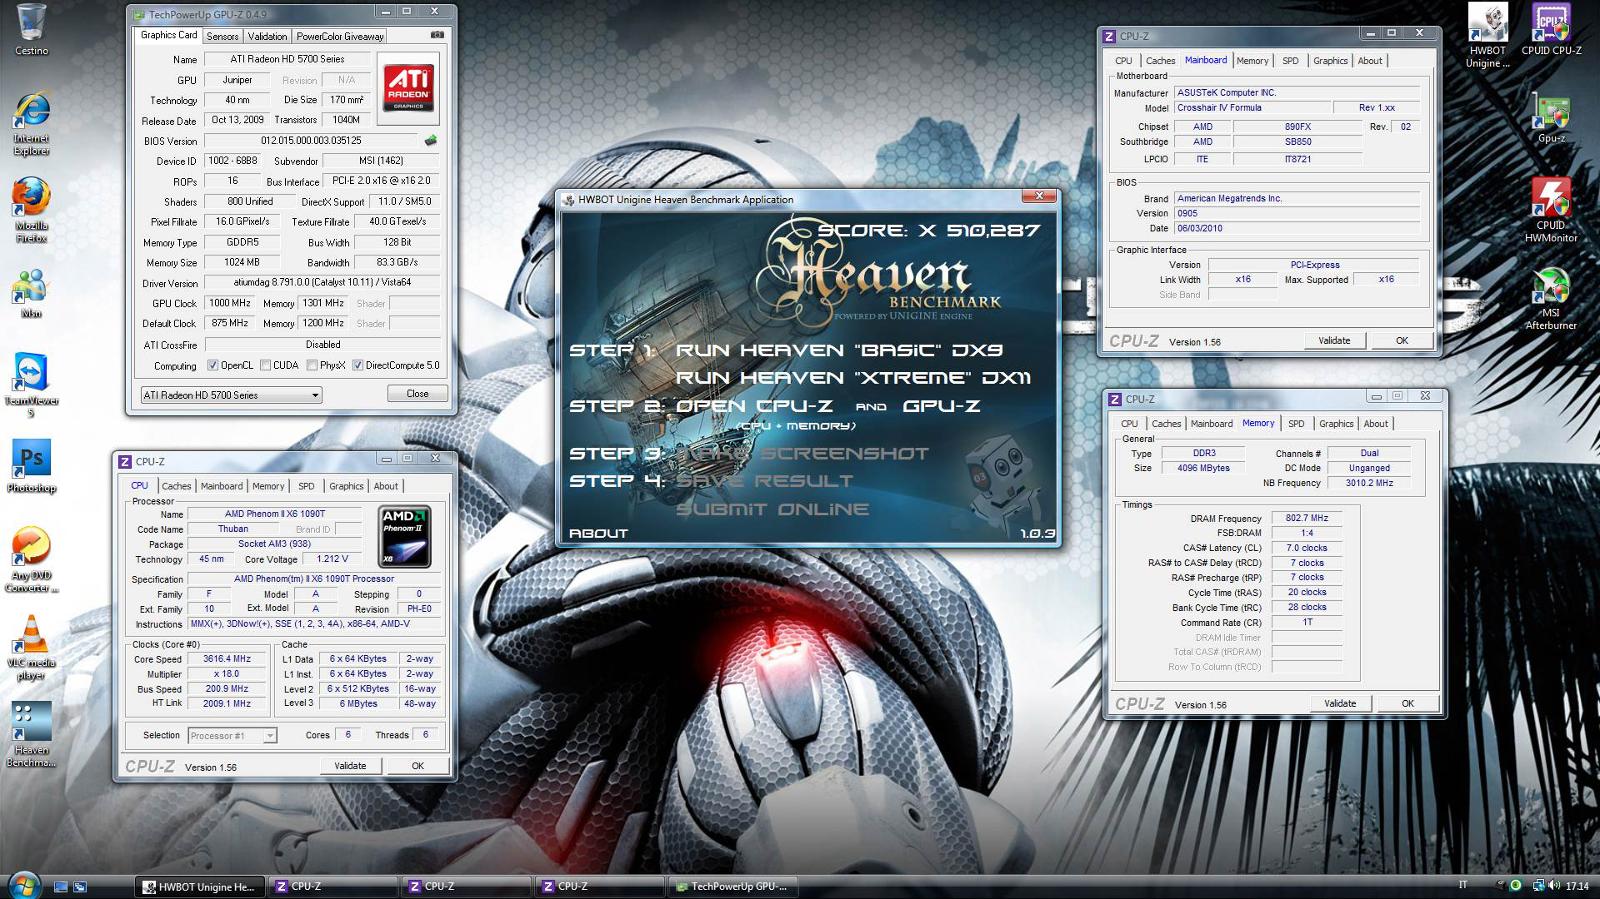Click the Core Voltage 1.212 V value
Screen dimensions: 1600x899
332,559
